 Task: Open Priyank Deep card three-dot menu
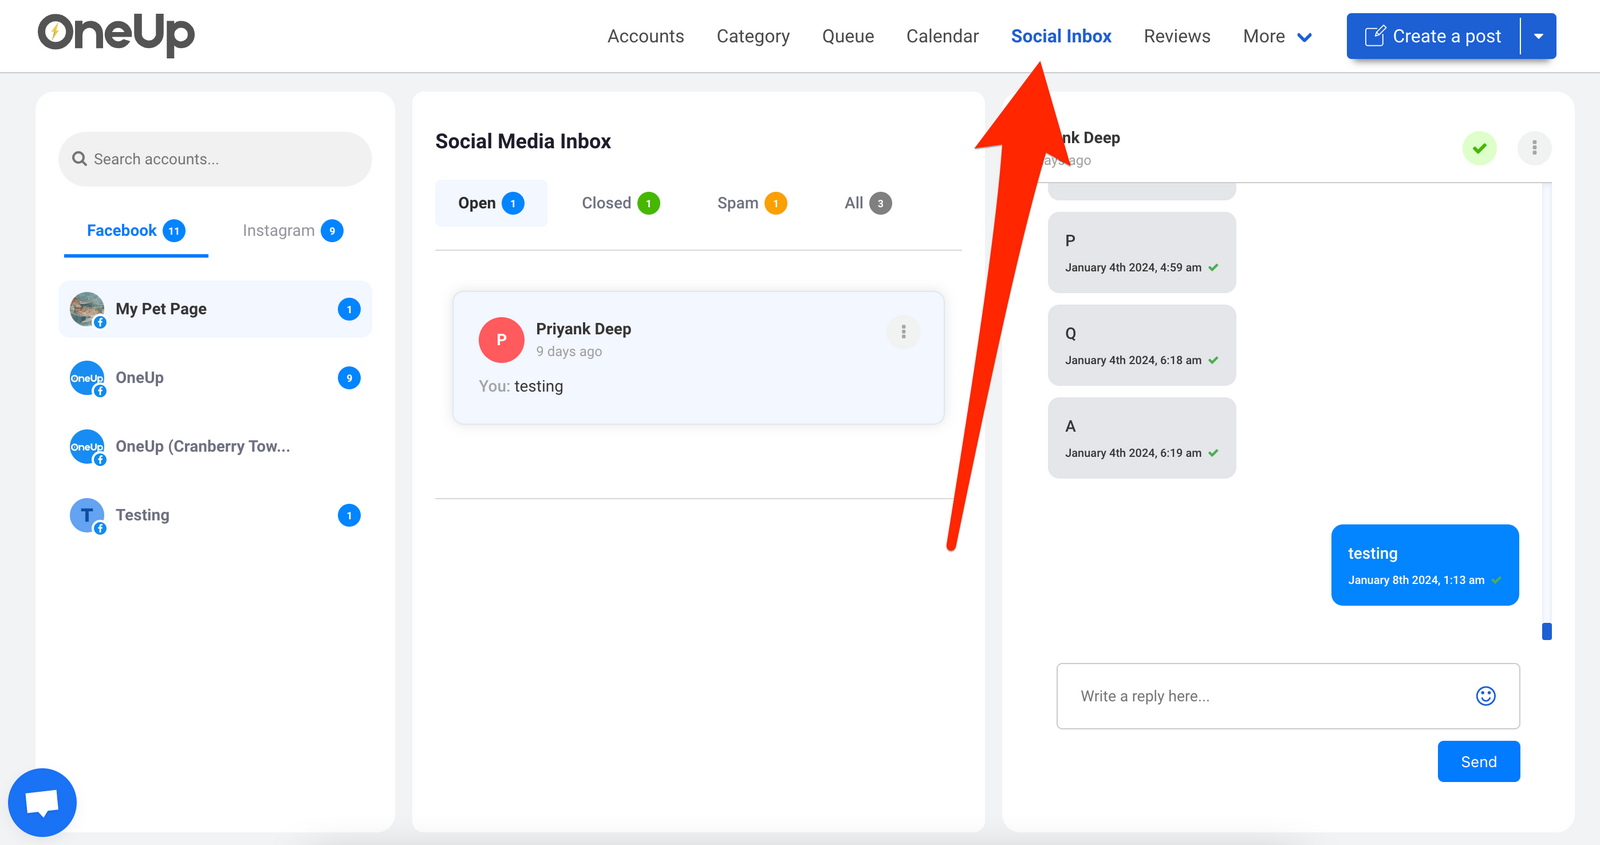(x=903, y=332)
